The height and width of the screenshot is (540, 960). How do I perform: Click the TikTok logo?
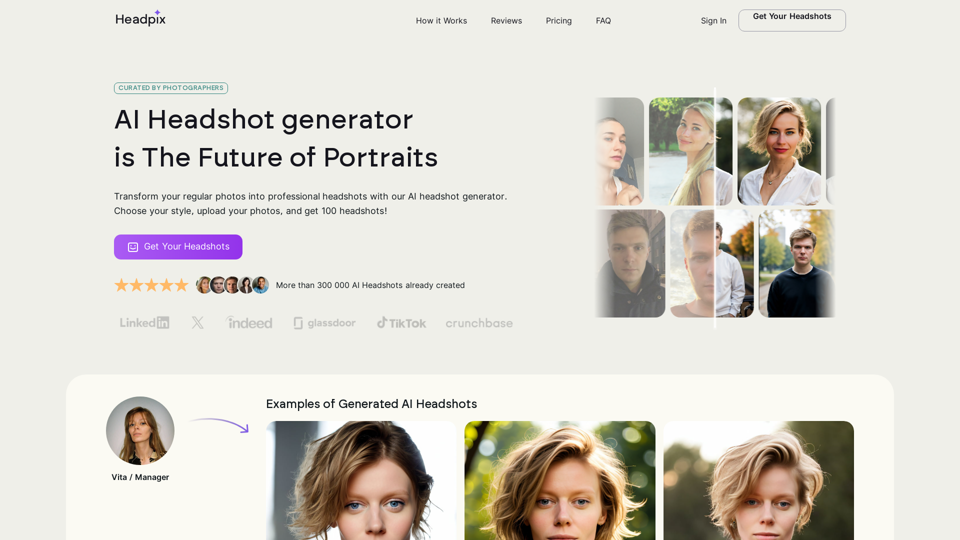click(x=401, y=323)
